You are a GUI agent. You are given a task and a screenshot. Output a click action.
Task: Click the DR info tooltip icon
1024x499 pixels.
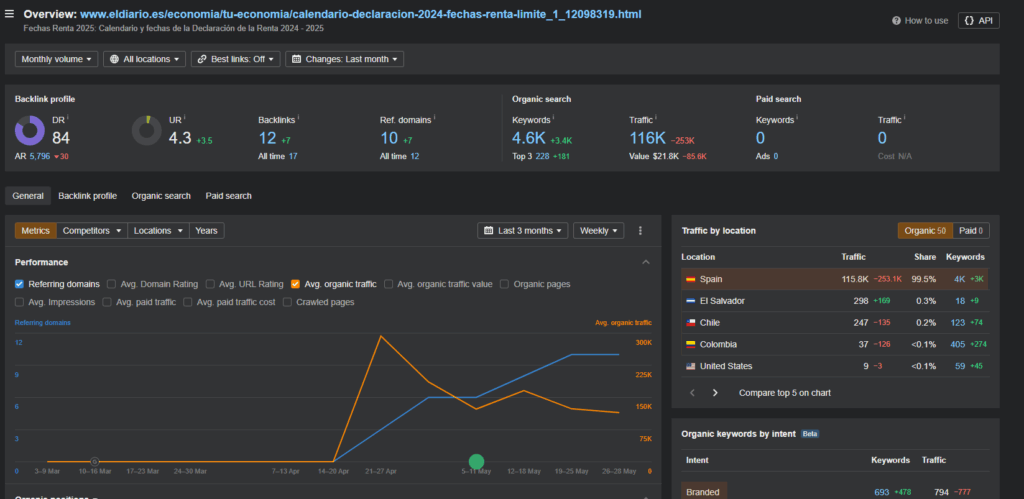point(68,118)
